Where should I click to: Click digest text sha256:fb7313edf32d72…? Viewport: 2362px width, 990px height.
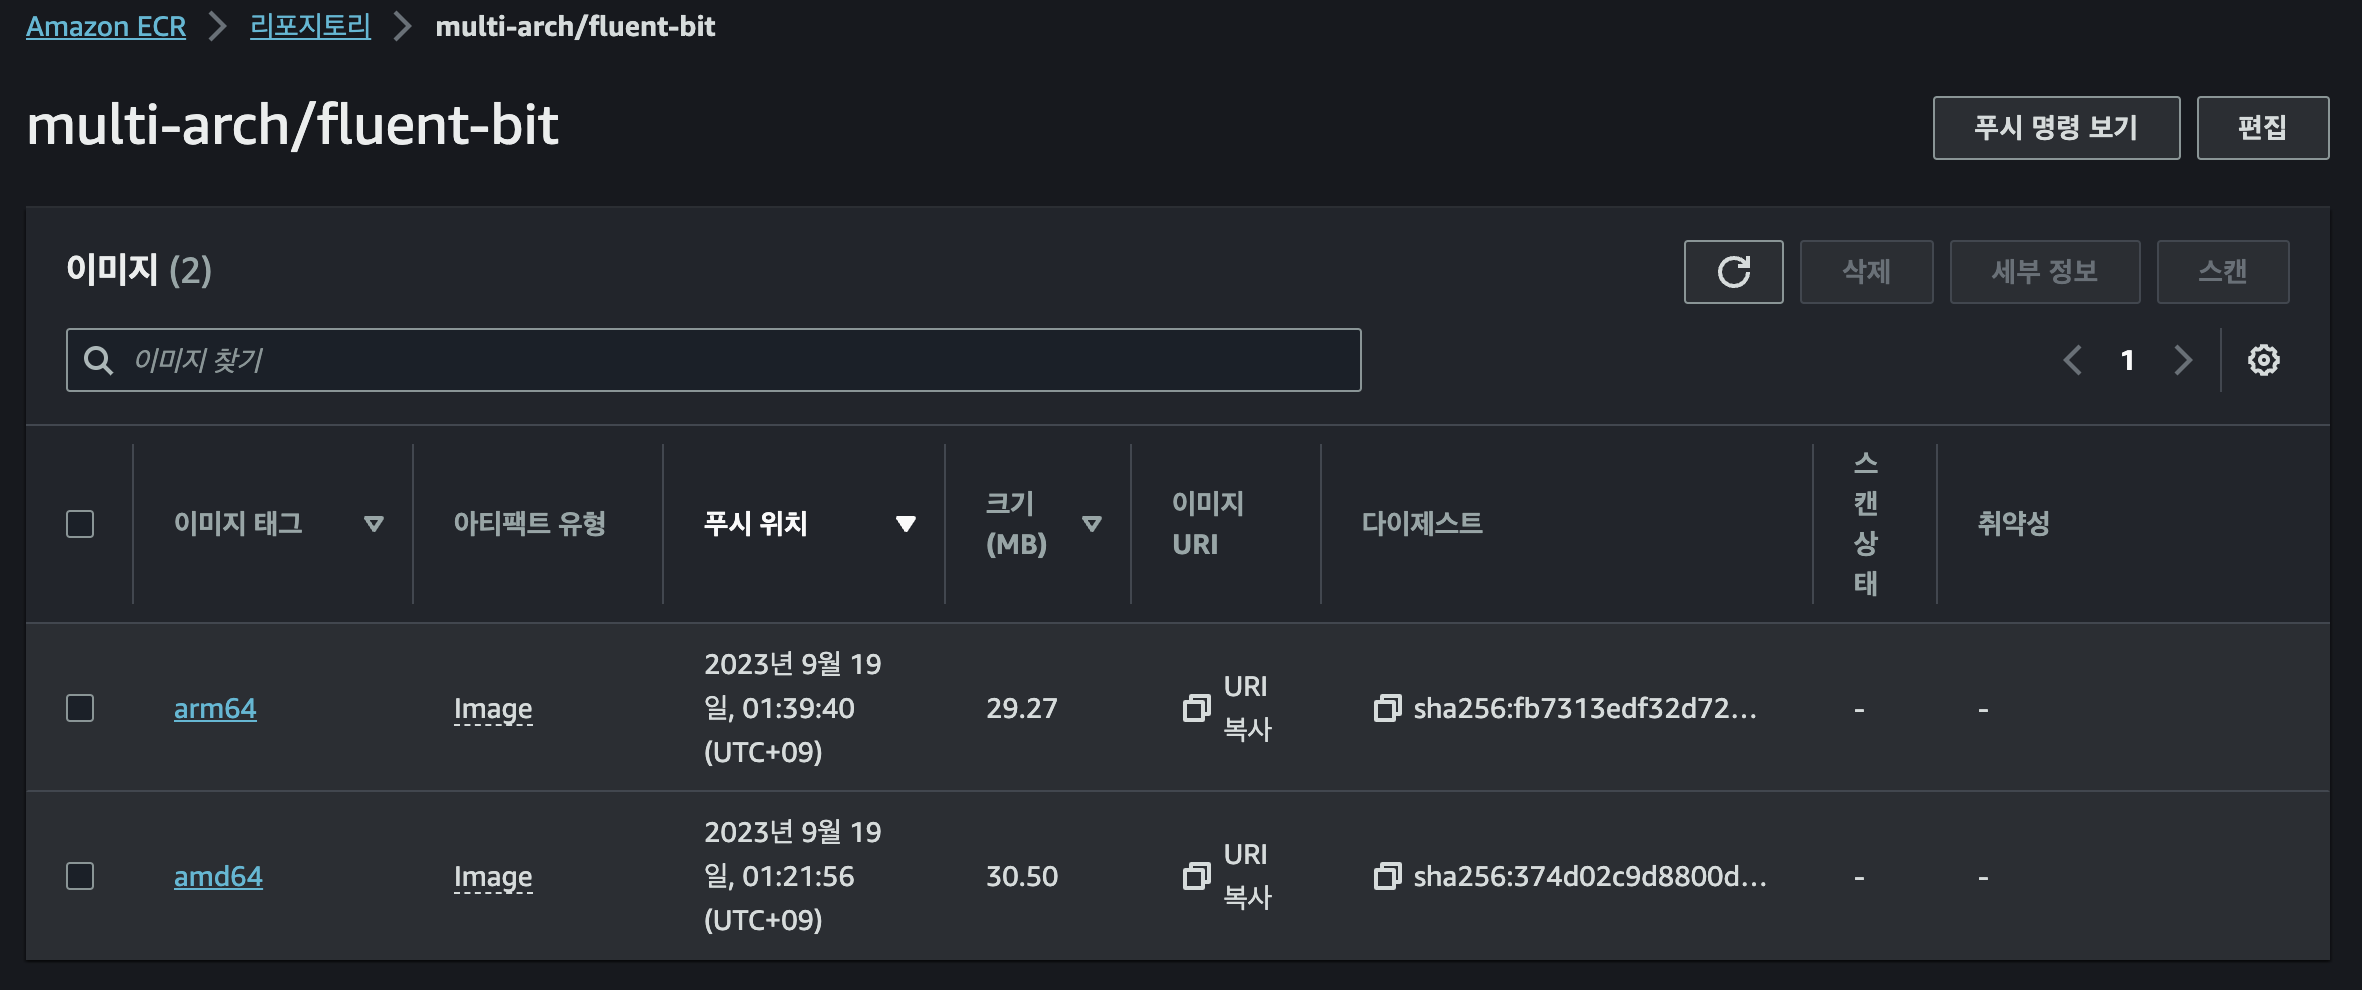click(1585, 708)
